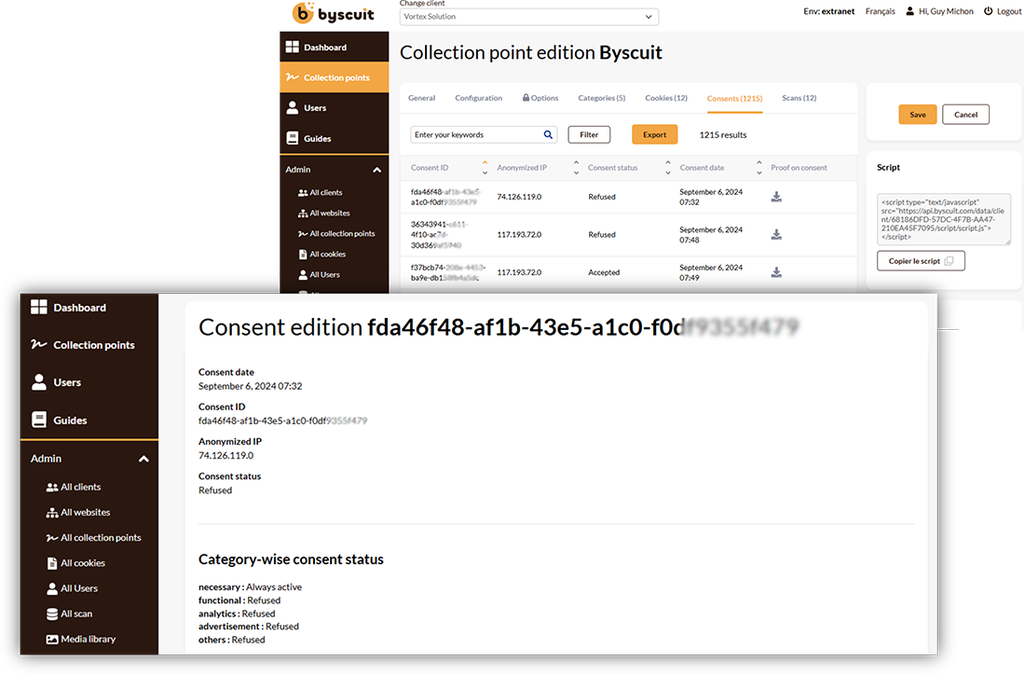
Task: Switch to the Scans (12) tab
Action: [799, 98]
